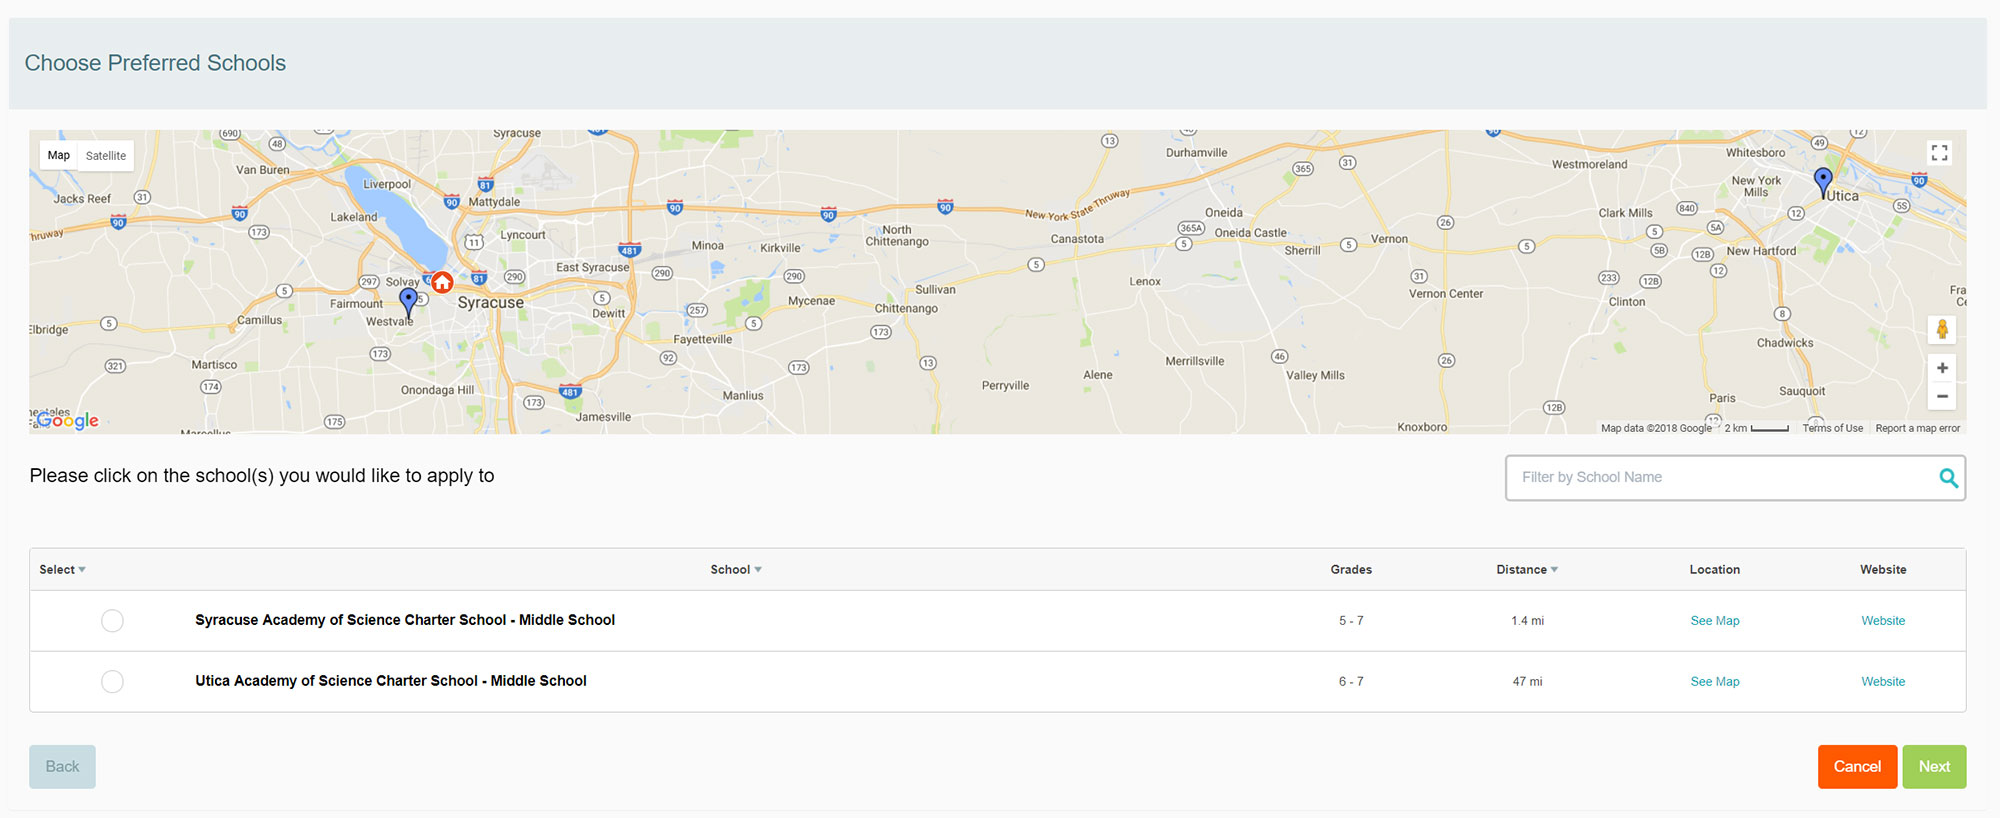2000x818 pixels.
Task: Sort by the Distance column
Action: [x=1526, y=570]
